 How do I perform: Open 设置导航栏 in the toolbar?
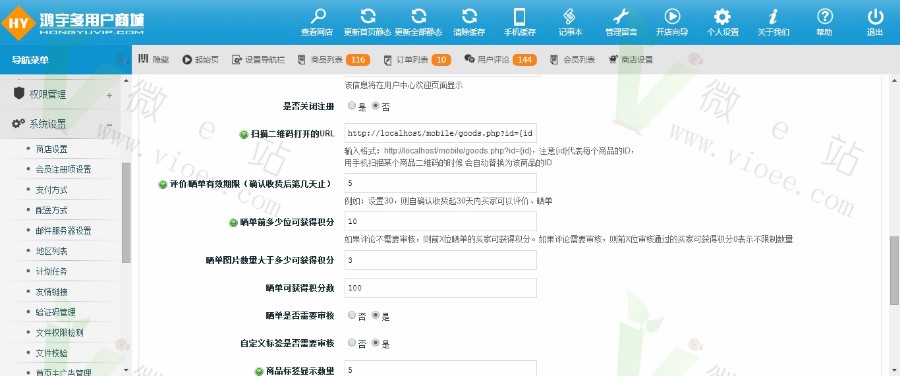258,60
